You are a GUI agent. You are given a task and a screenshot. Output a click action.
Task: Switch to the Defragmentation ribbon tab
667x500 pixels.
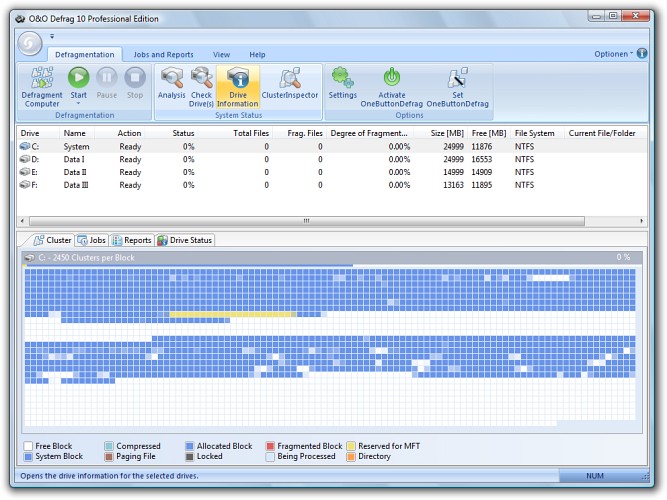[85, 54]
